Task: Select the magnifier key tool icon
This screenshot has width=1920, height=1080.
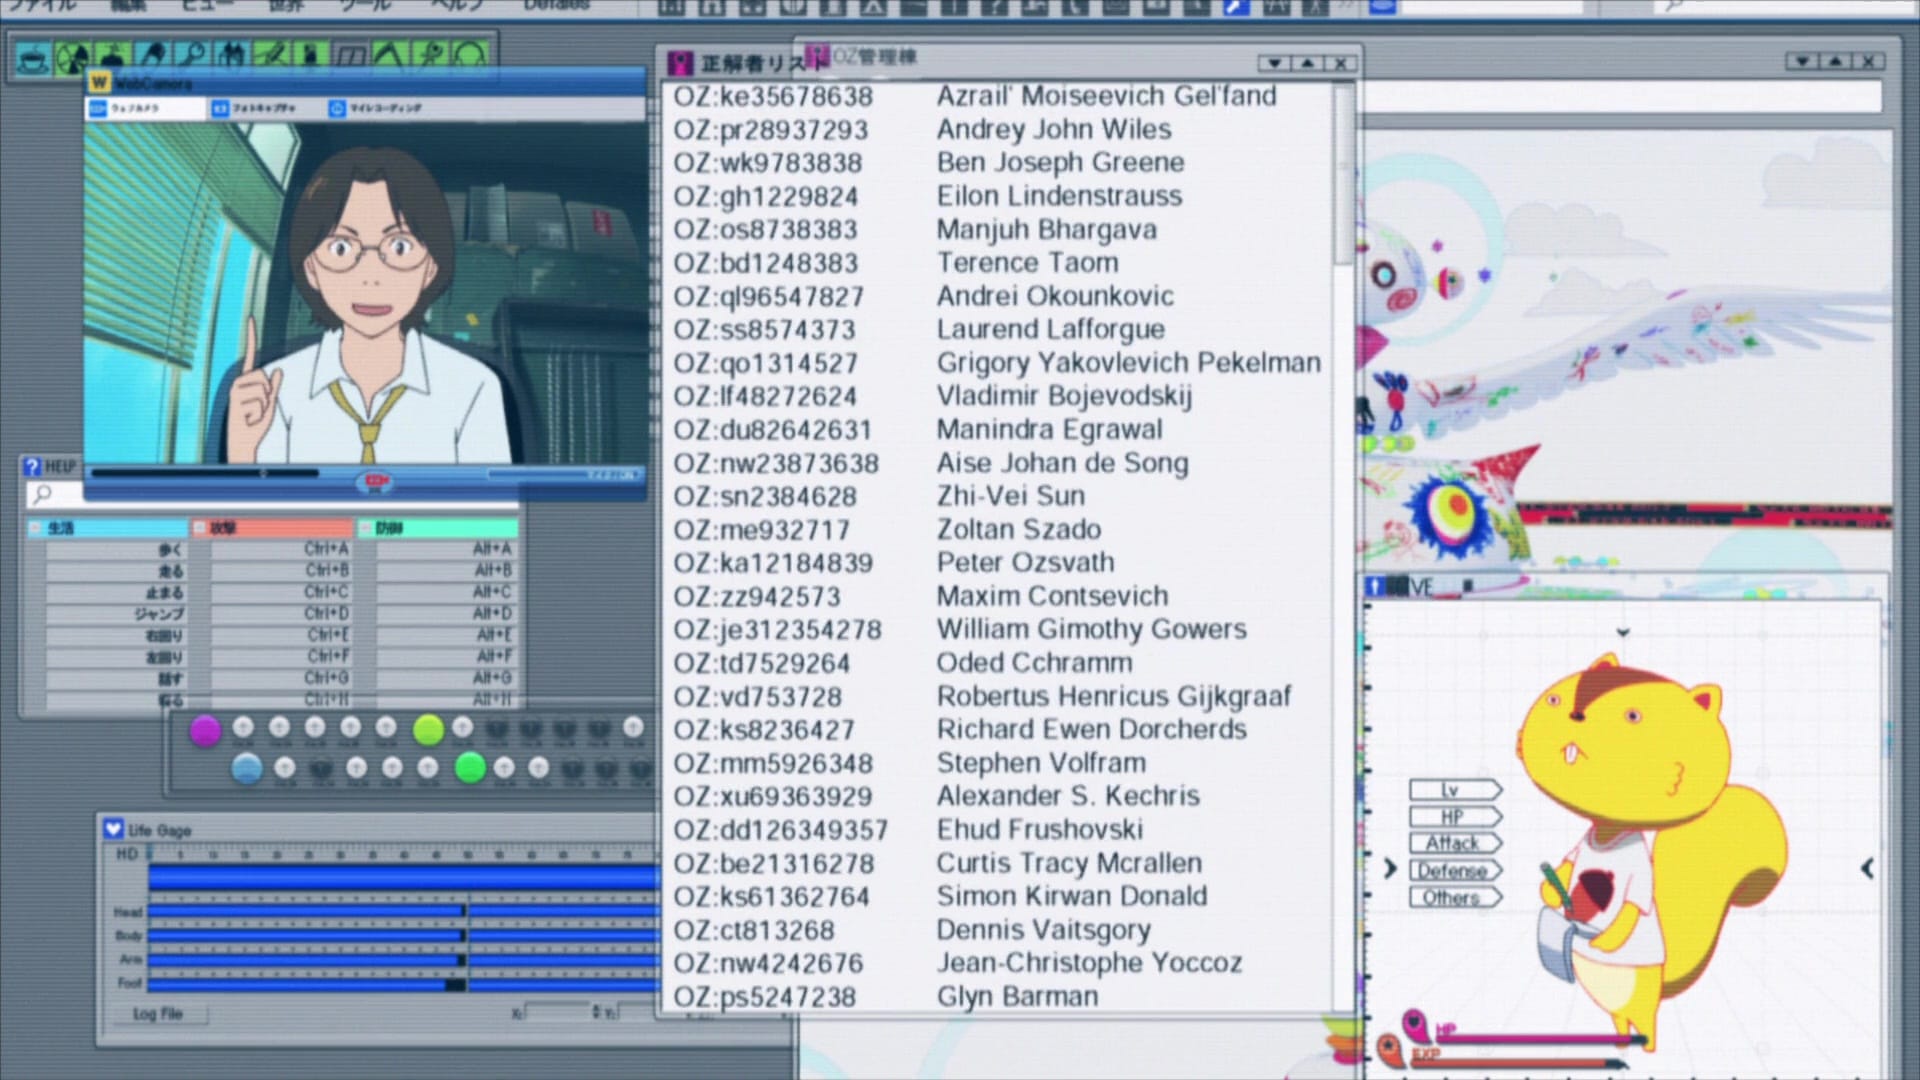Action: (194, 54)
